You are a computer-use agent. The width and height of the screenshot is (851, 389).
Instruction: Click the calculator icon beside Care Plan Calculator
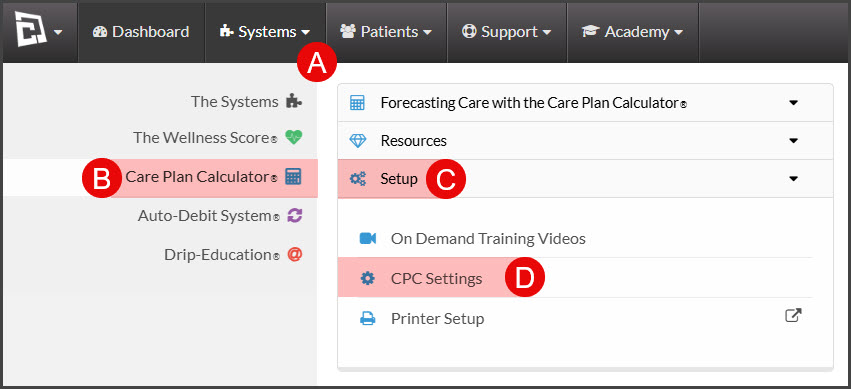click(x=293, y=176)
